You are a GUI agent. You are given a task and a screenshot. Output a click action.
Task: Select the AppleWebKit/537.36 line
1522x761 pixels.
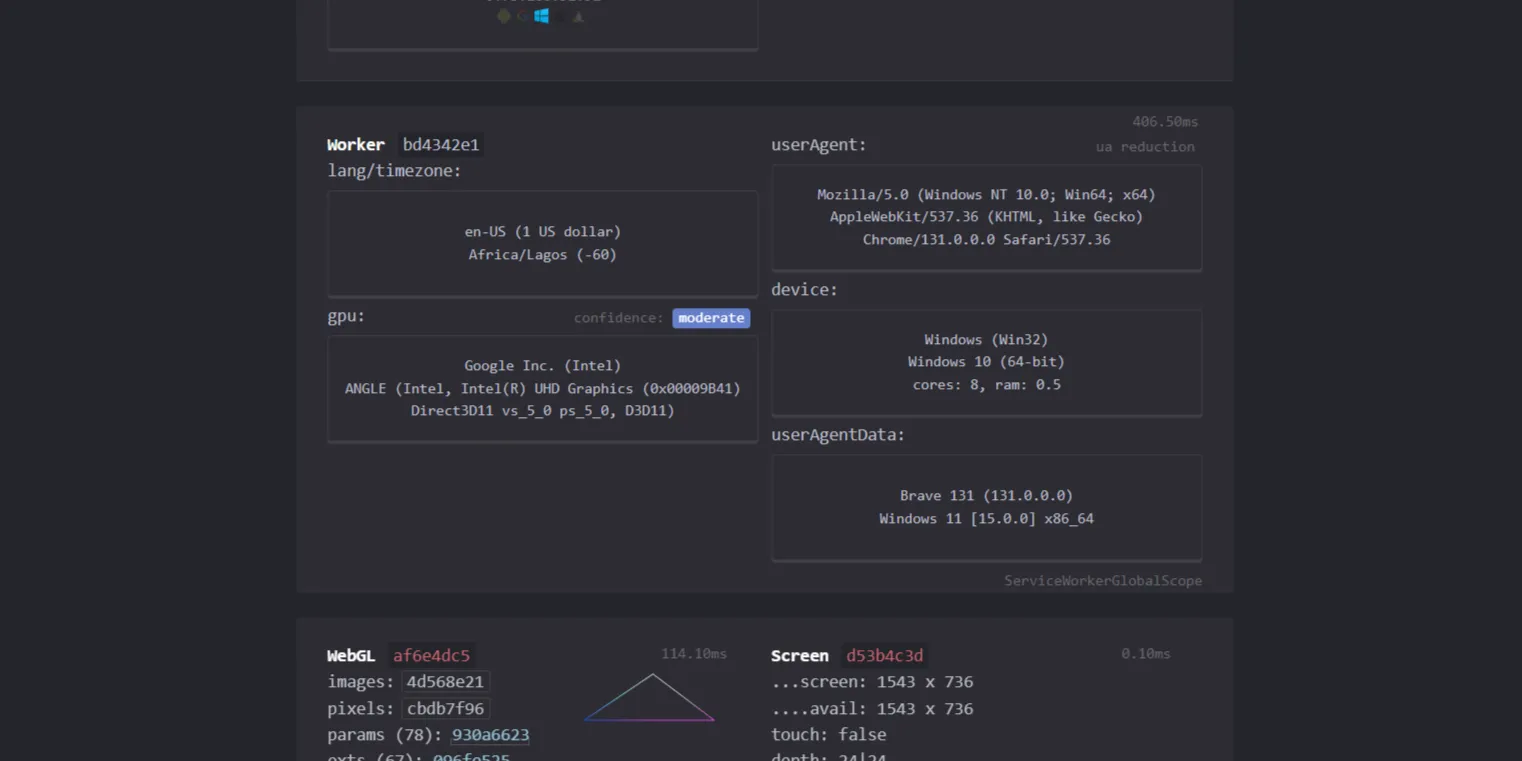click(986, 217)
